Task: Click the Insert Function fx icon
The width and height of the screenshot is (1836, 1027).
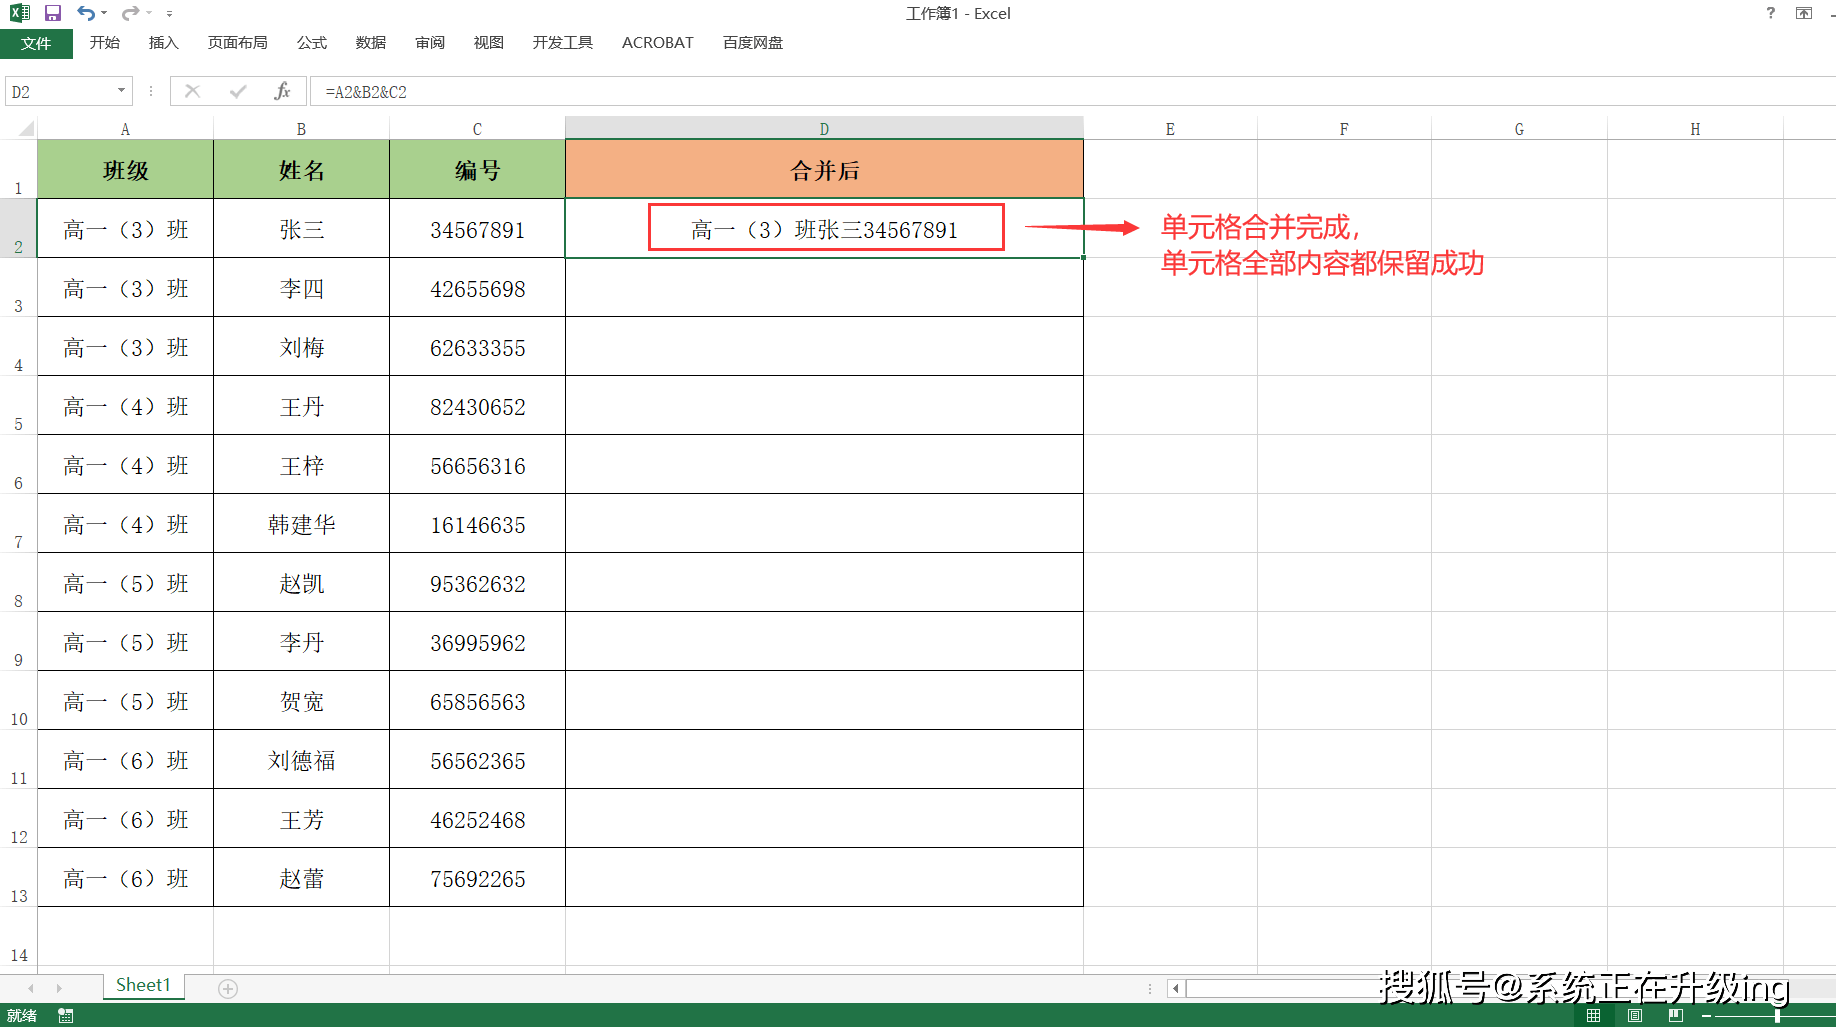Action: tap(282, 91)
